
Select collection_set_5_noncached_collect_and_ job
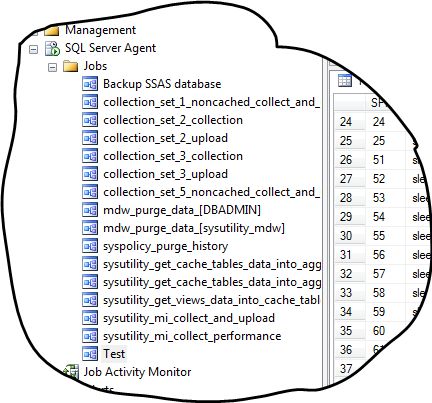[x=211, y=192]
